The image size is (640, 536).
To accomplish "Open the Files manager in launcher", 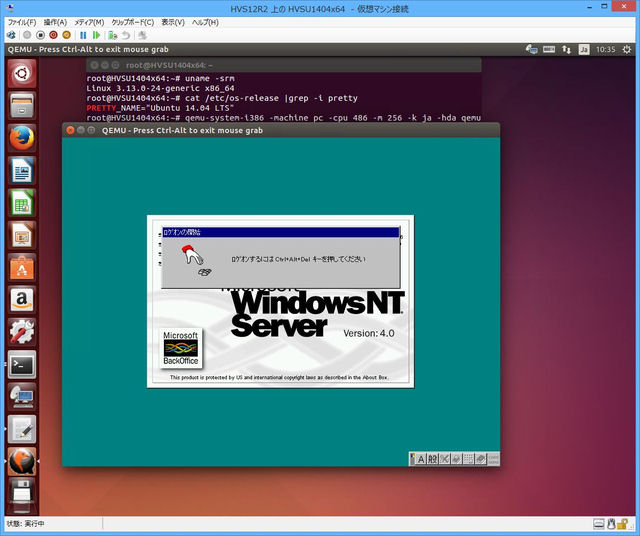I will 22,105.
